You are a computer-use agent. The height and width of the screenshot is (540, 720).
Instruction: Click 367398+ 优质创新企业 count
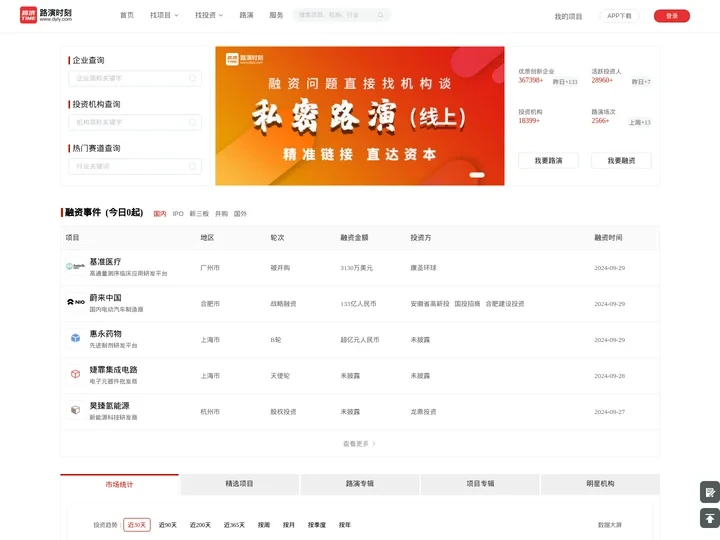pyautogui.click(x=530, y=80)
